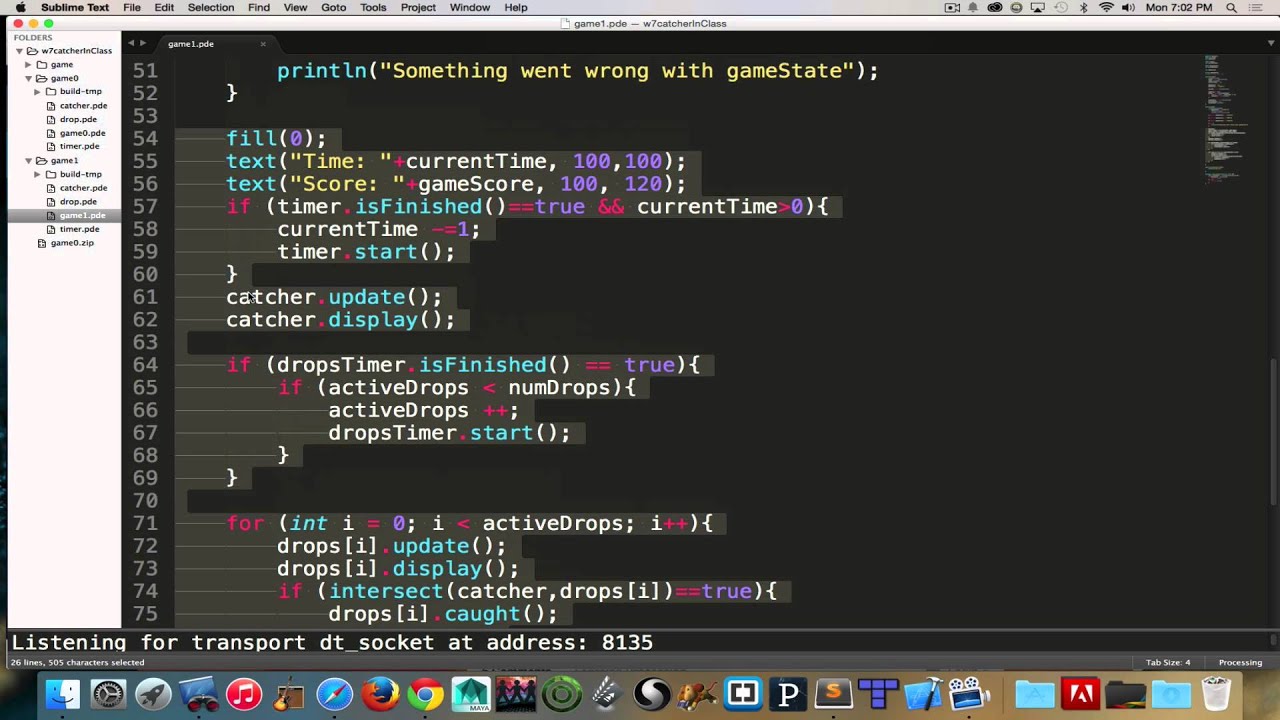1280x720 pixels.
Task: Open catcher.pde under game1
Action: pyautogui.click(x=83, y=188)
